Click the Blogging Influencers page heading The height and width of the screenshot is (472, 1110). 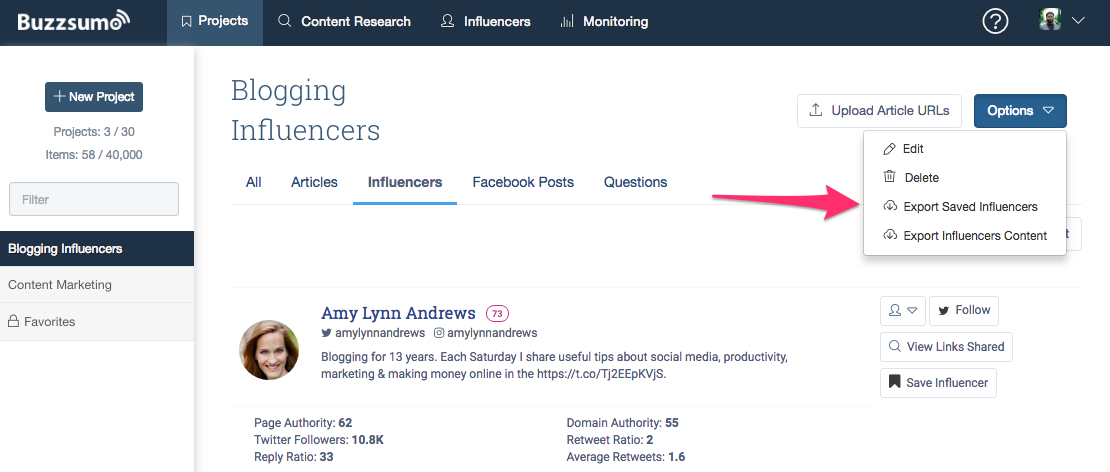tap(306, 110)
